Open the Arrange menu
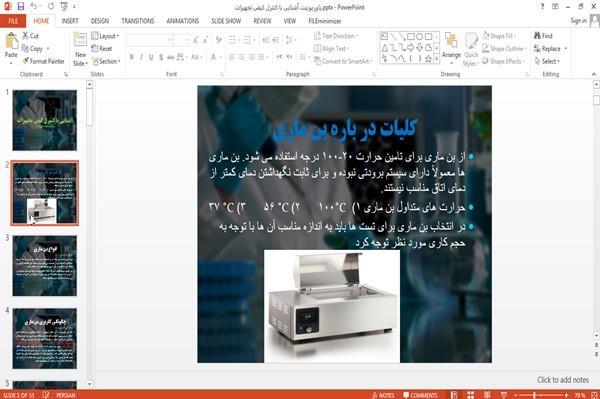Viewport: 600px width, 399px height. [451, 48]
